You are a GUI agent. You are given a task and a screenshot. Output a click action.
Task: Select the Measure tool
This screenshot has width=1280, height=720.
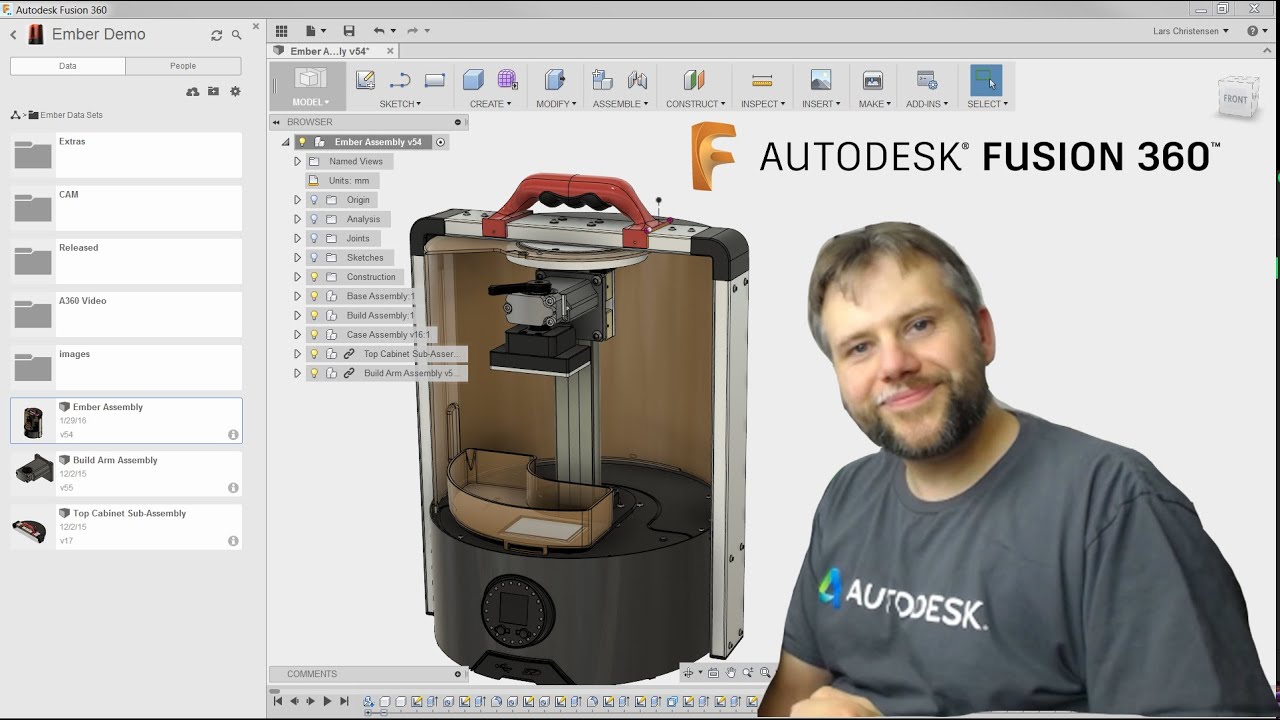(x=762, y=80)
